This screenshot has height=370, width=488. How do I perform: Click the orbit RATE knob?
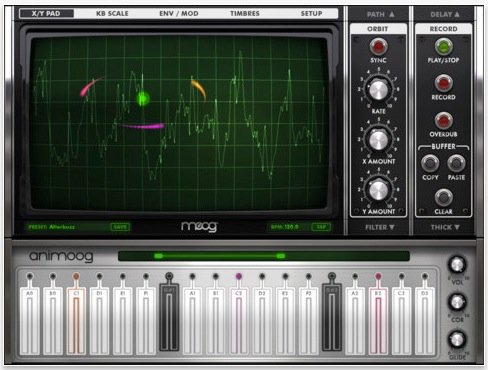[378, 89]
